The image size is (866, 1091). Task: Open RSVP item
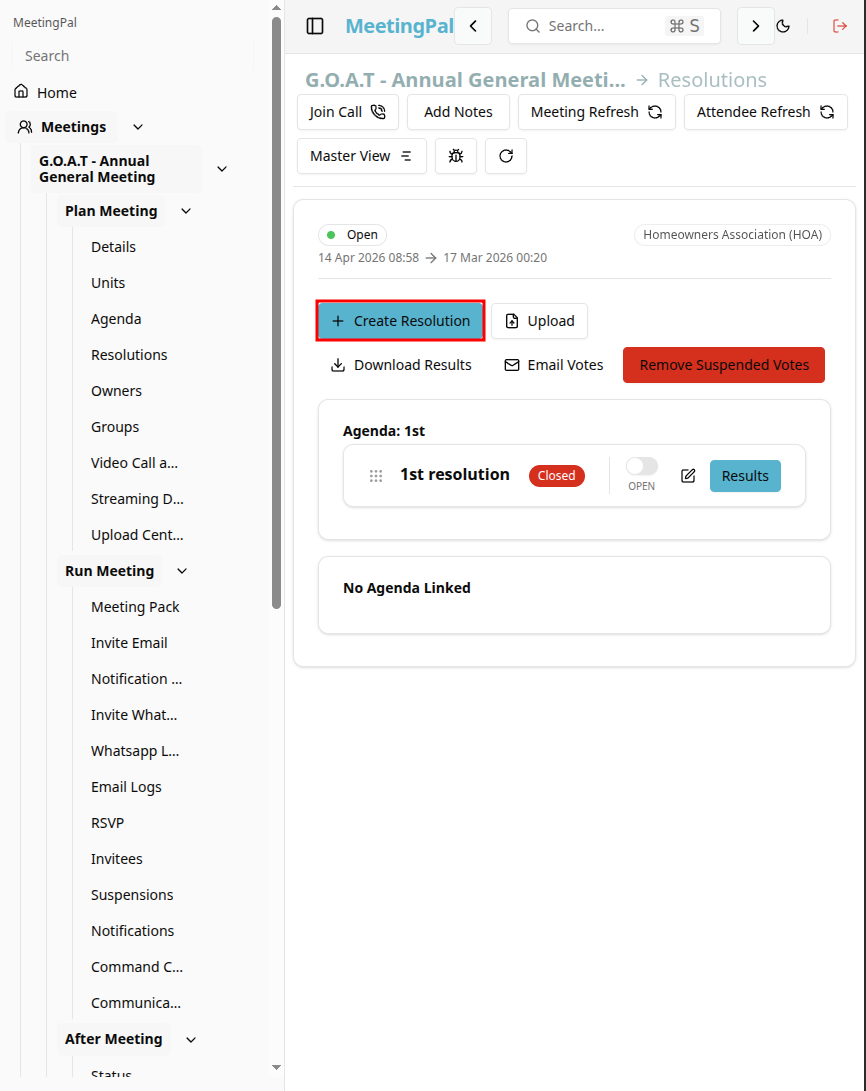click(107, 823)
